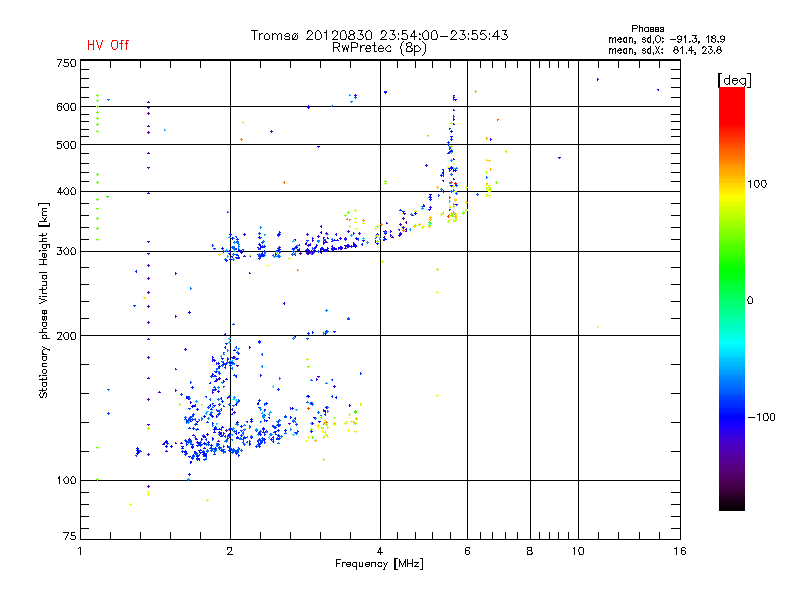
Task: Click x-axis tick label '8'
Action: (530, 551)
